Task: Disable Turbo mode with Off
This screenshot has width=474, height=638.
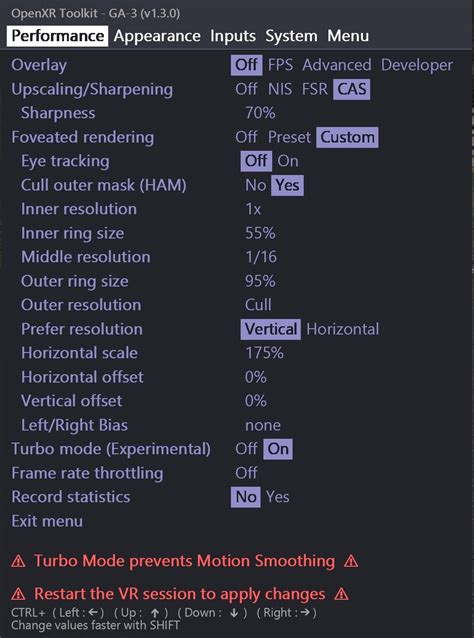Action: coord(246,449)
